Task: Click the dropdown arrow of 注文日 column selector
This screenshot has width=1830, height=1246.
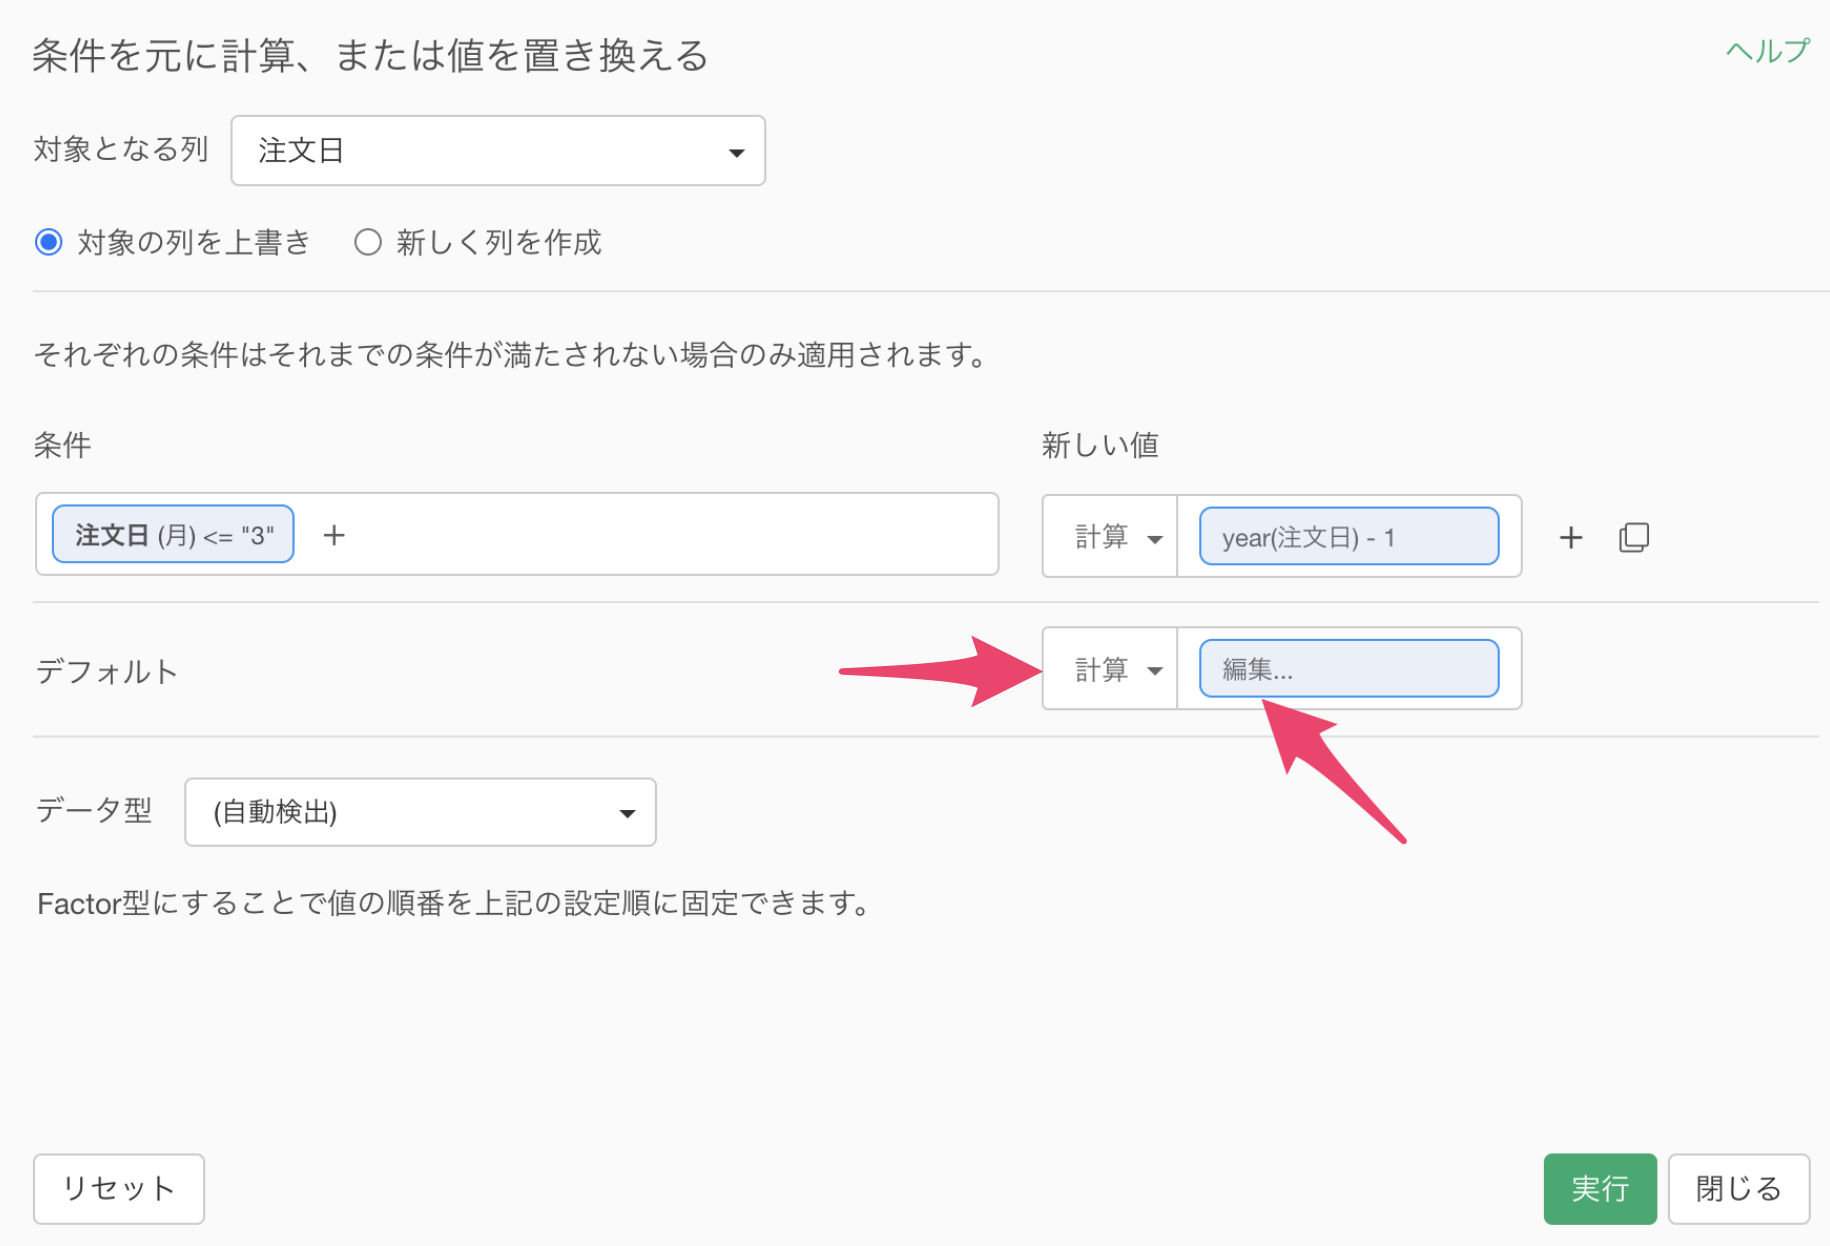Action: 736,153
